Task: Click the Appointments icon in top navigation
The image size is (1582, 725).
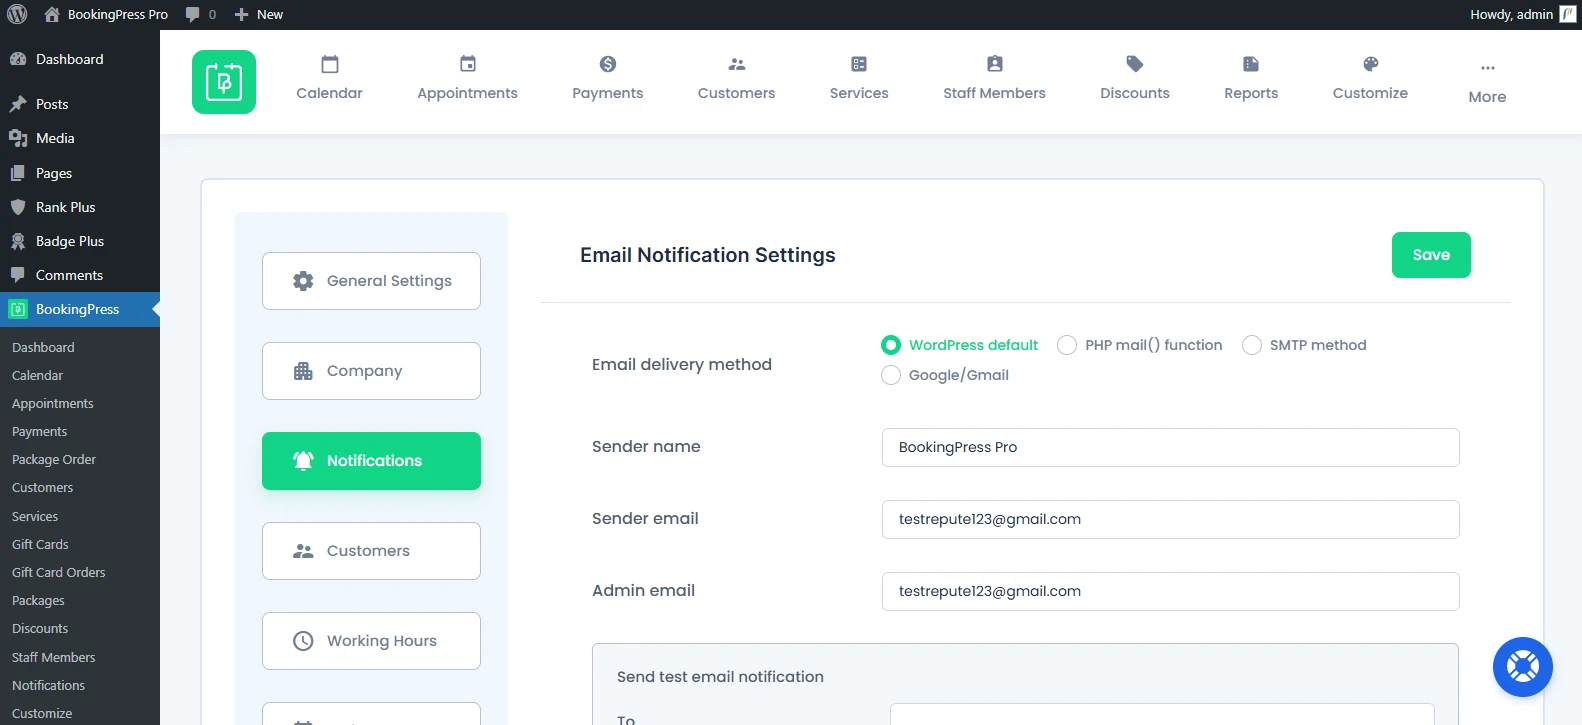Action: [x=468, y=64]
